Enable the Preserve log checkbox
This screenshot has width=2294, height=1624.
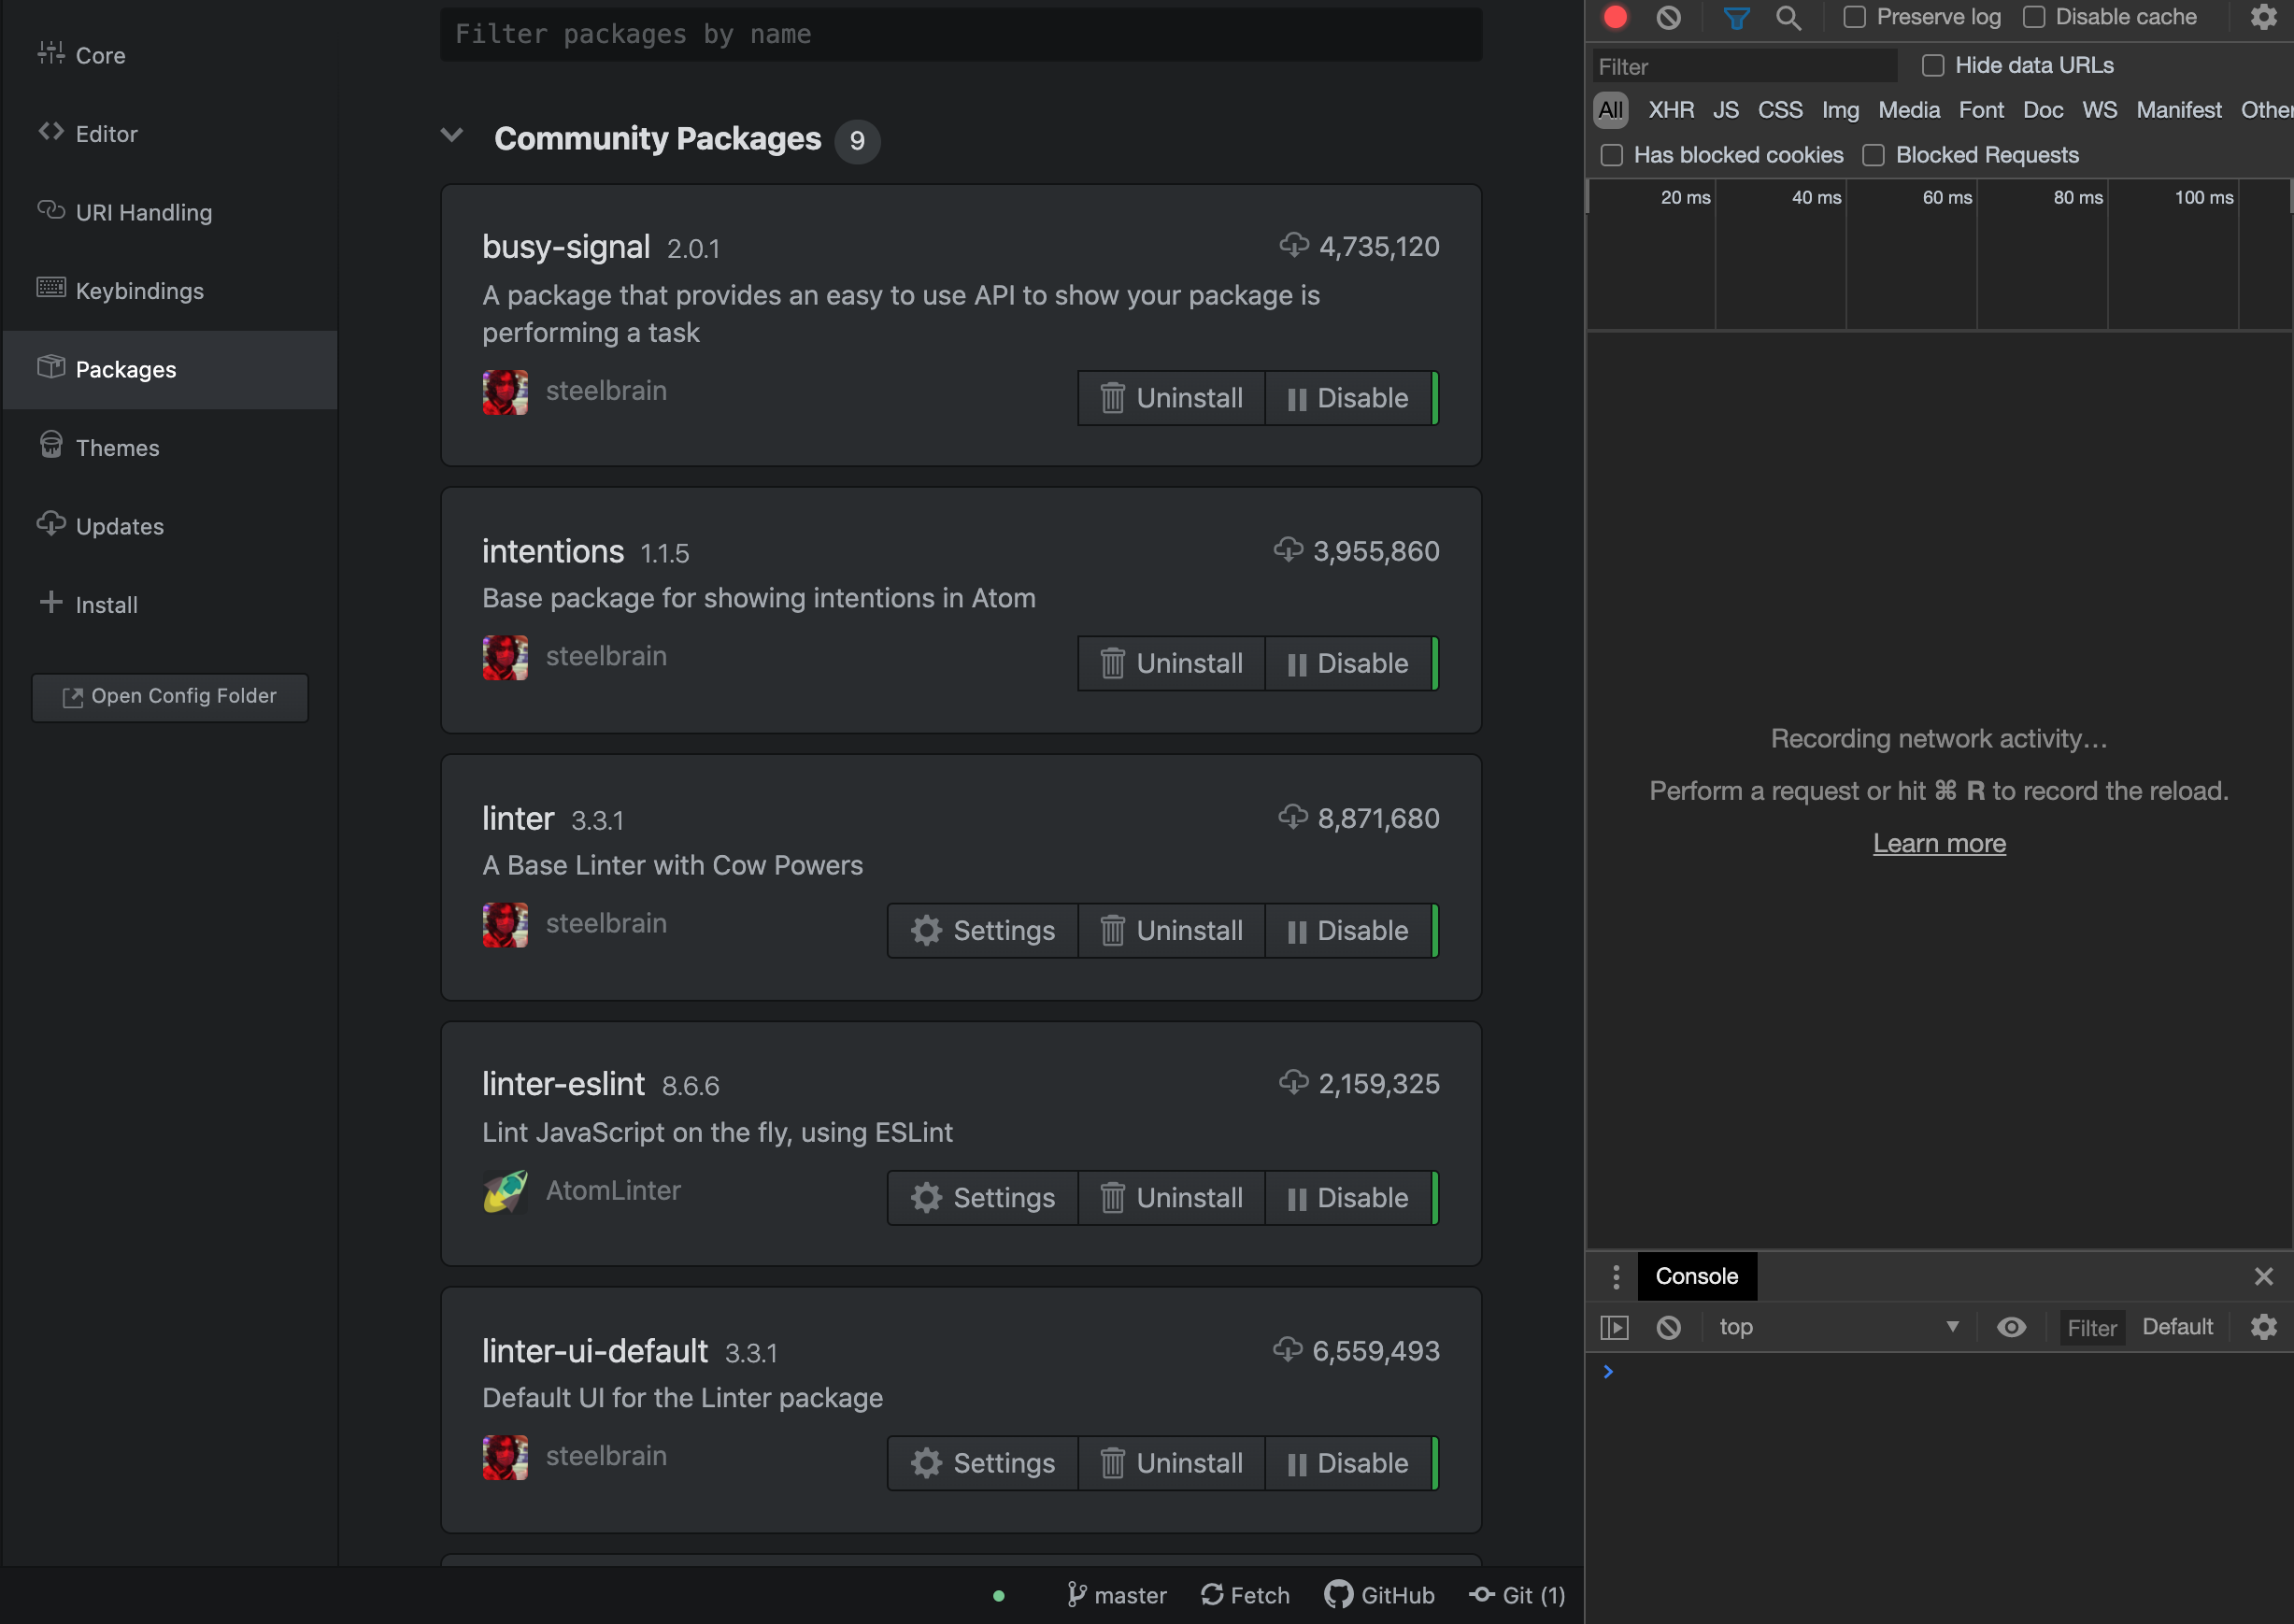(1855, 17)
